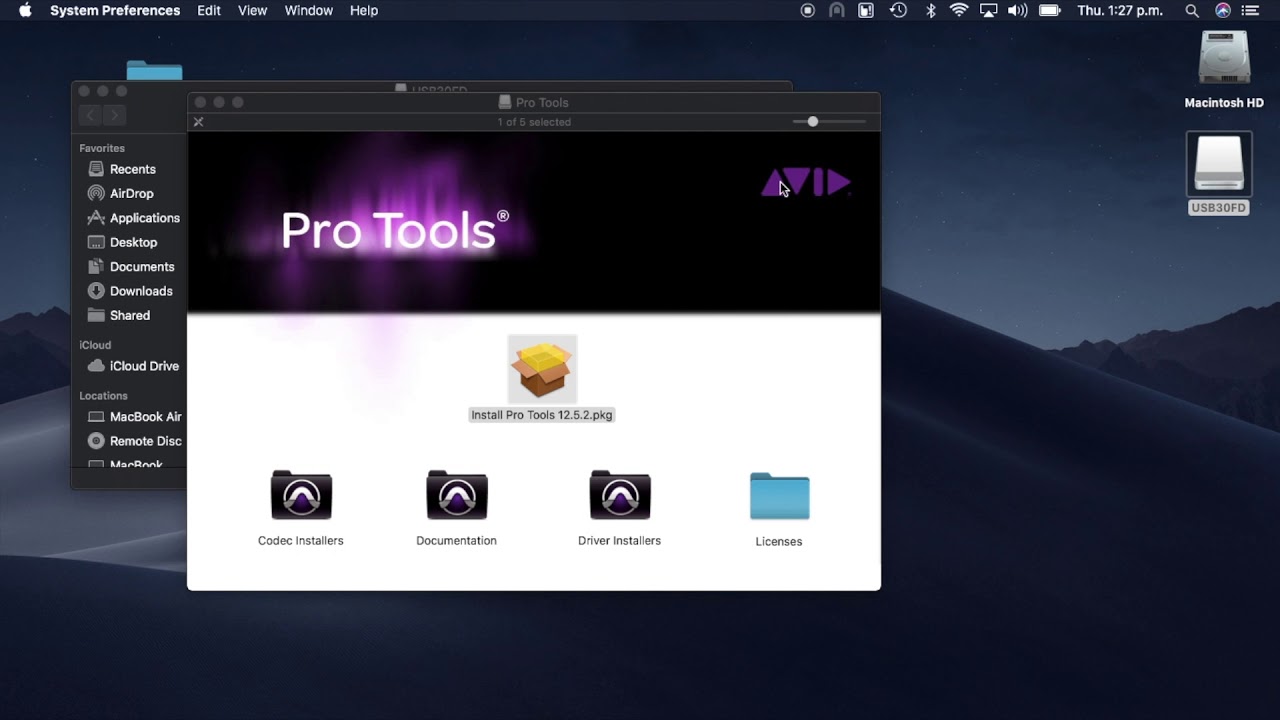This screenshot has width=1280, height=720.
Task: Go to Applications in Finder sidebar
Action: point(133,218)
